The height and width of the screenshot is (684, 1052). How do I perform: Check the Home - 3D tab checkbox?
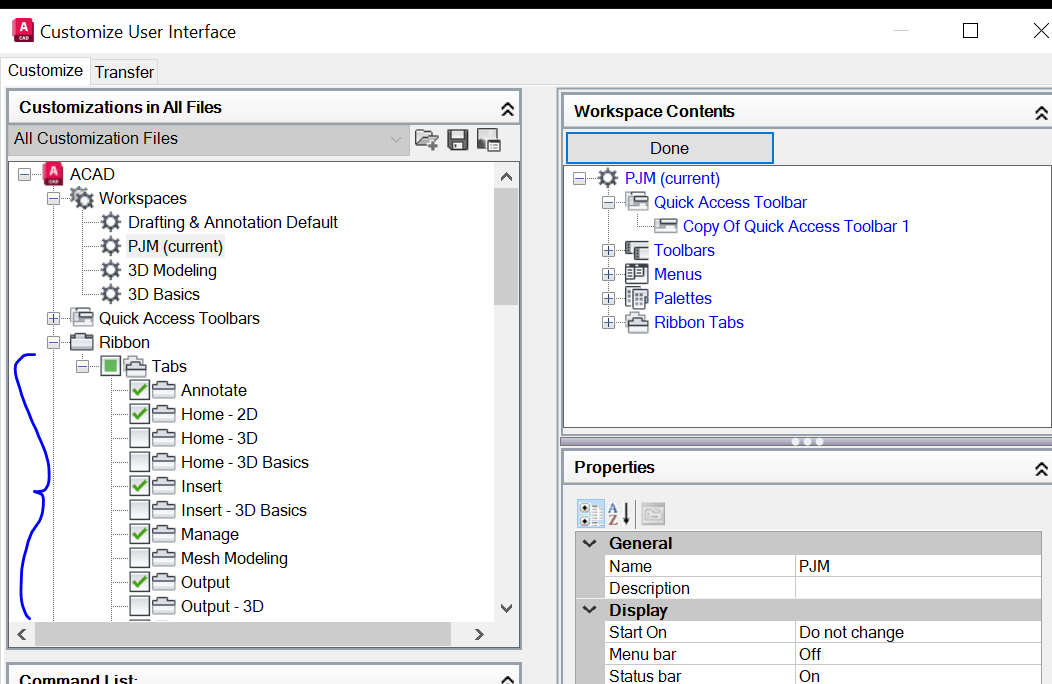tap(140, 438)
